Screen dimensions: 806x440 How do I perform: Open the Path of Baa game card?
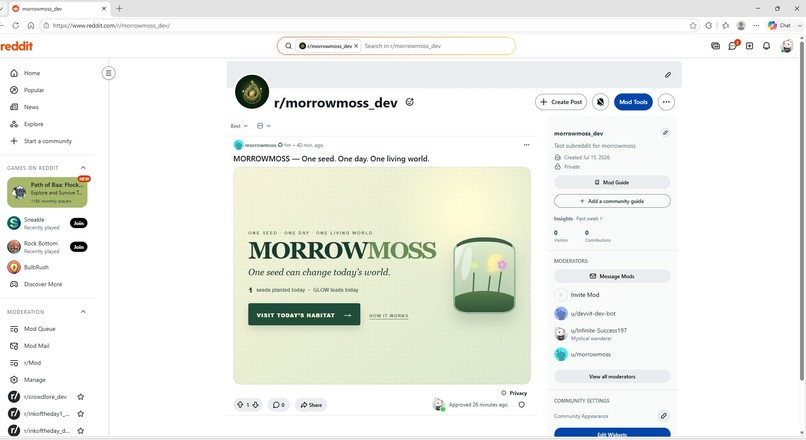pos(47,192)
